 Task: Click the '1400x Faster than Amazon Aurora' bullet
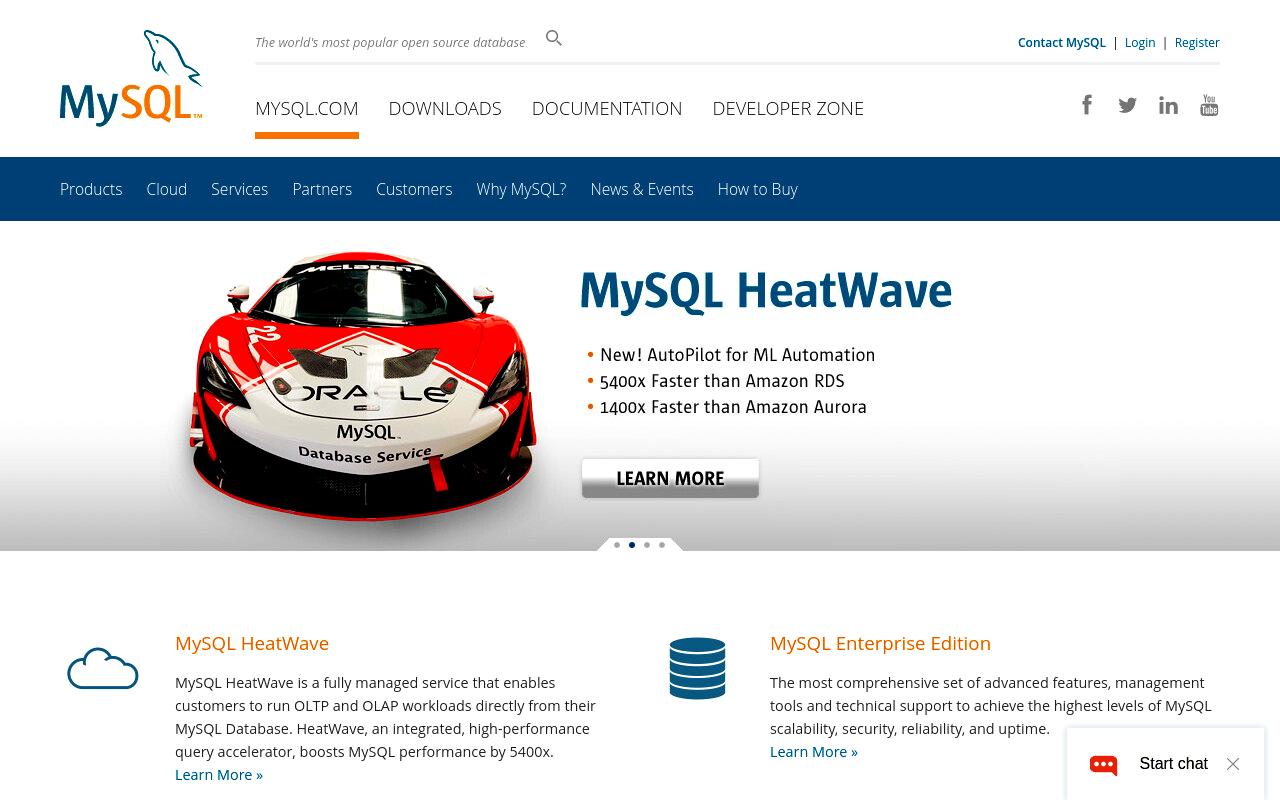727,407
